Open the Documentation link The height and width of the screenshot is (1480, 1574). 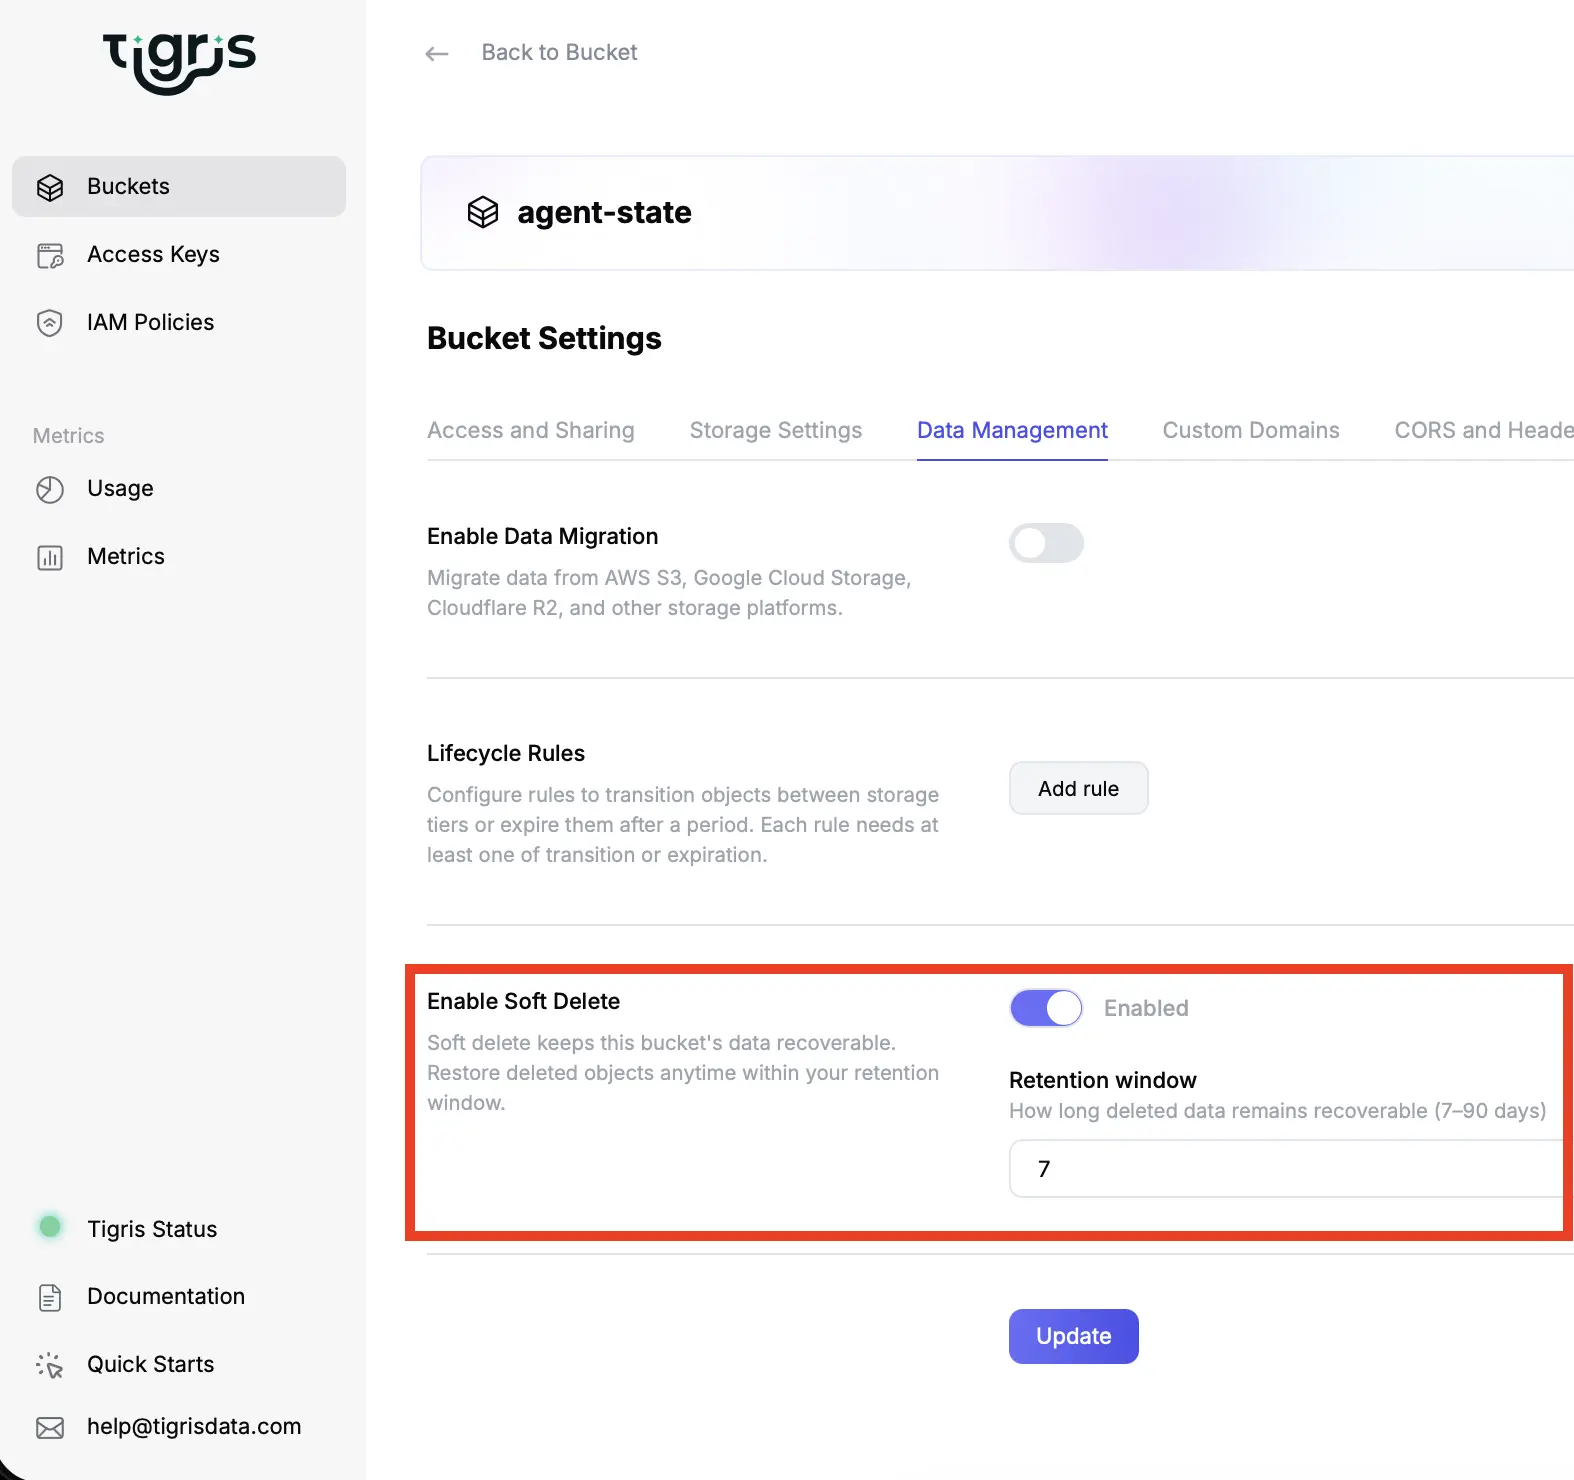click(x=166, y=1296)
